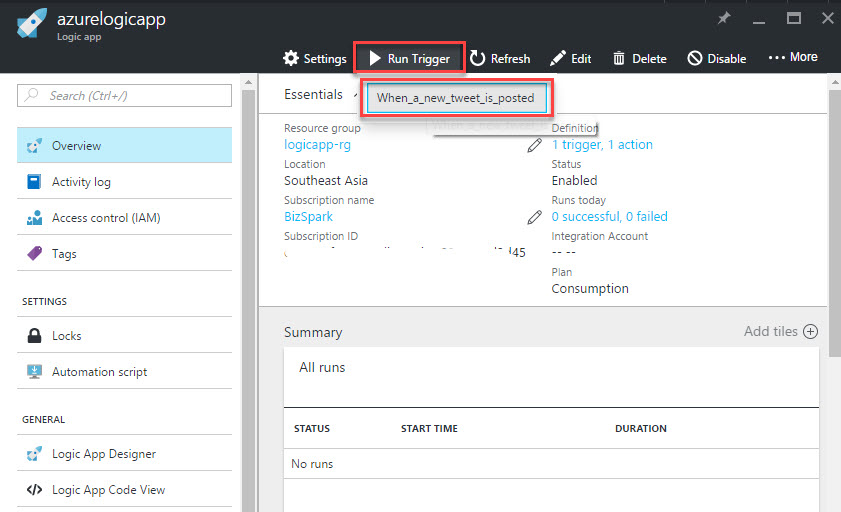The width and height of the screenshot is (841, 512).
Task: Open the More options ellipsis menu
Action: 793,57
